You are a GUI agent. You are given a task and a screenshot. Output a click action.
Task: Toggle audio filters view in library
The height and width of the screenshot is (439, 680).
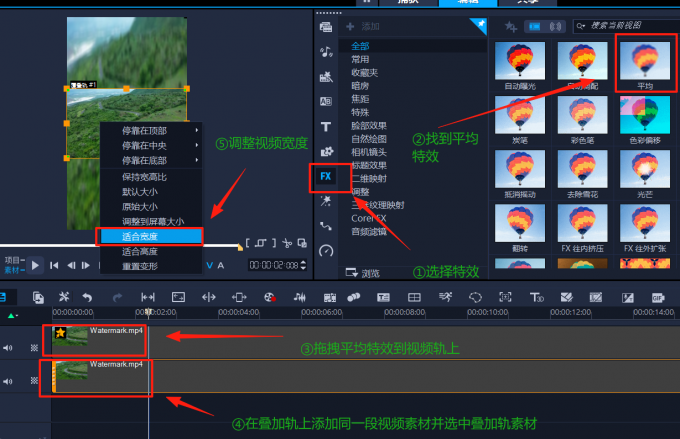click(555, 26)
